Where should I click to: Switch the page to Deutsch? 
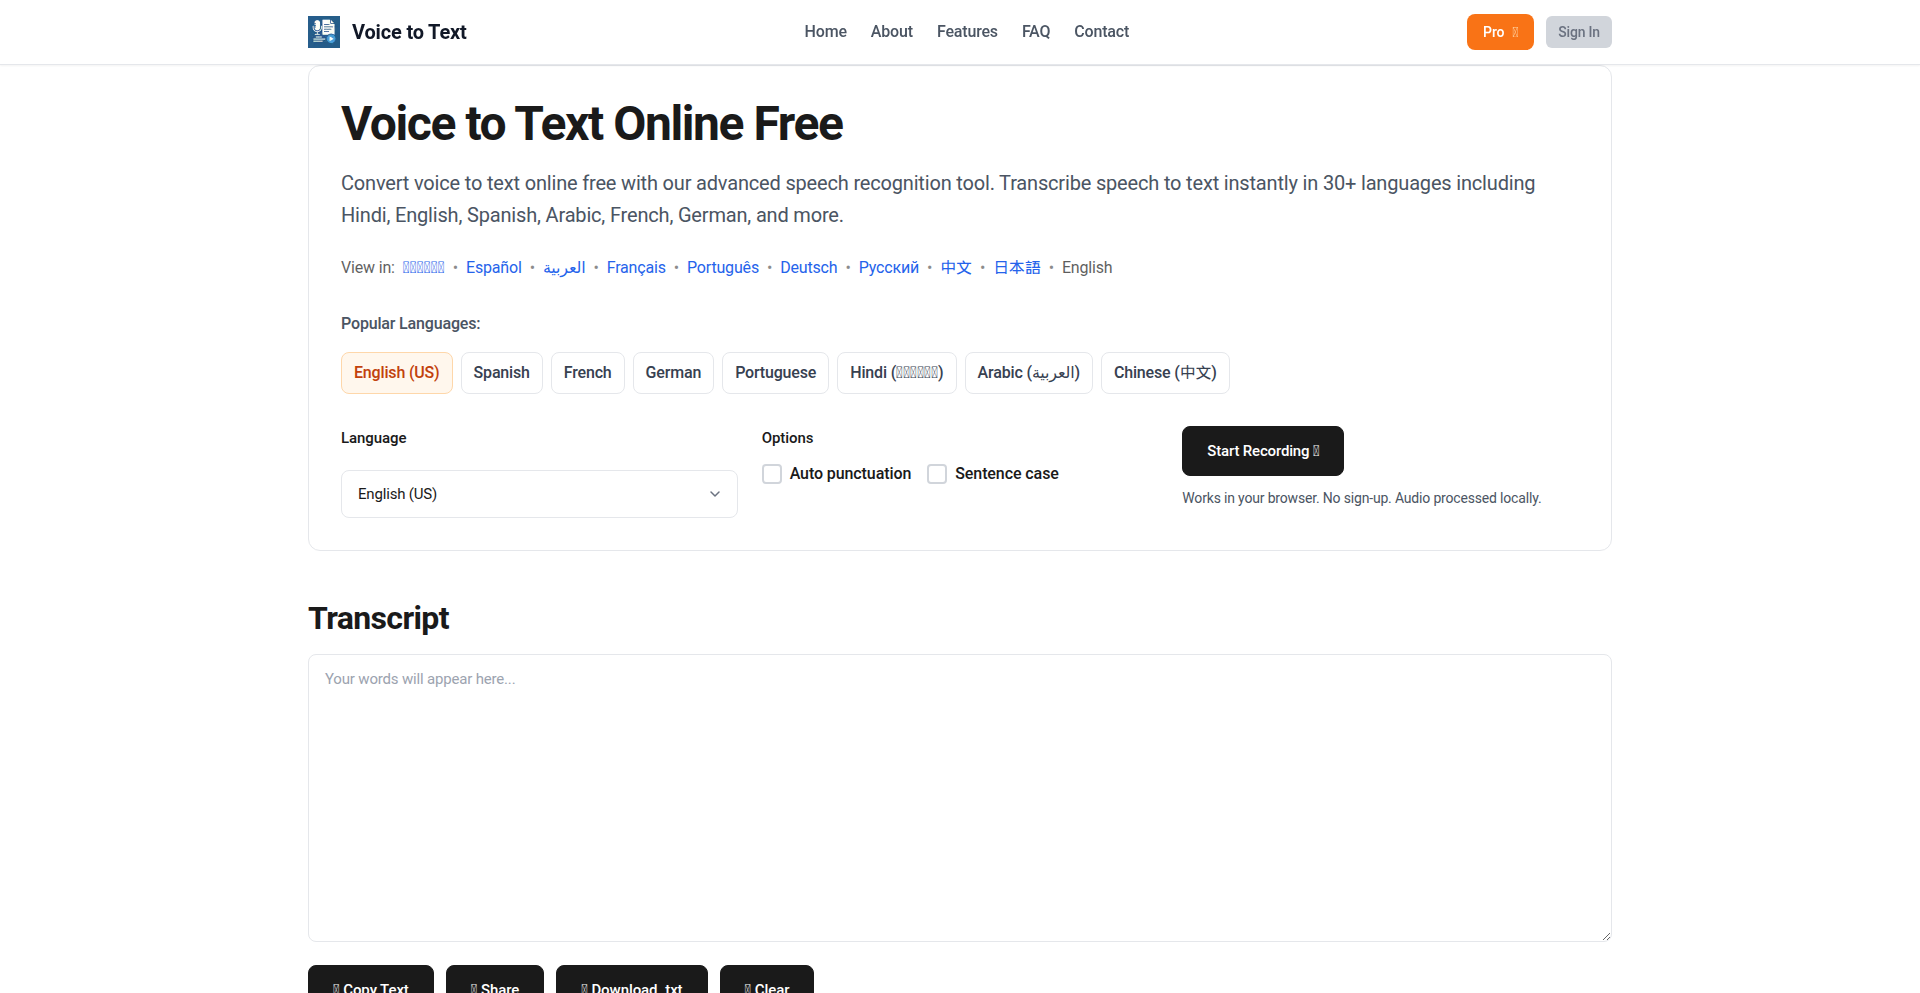tap(808, 268)
